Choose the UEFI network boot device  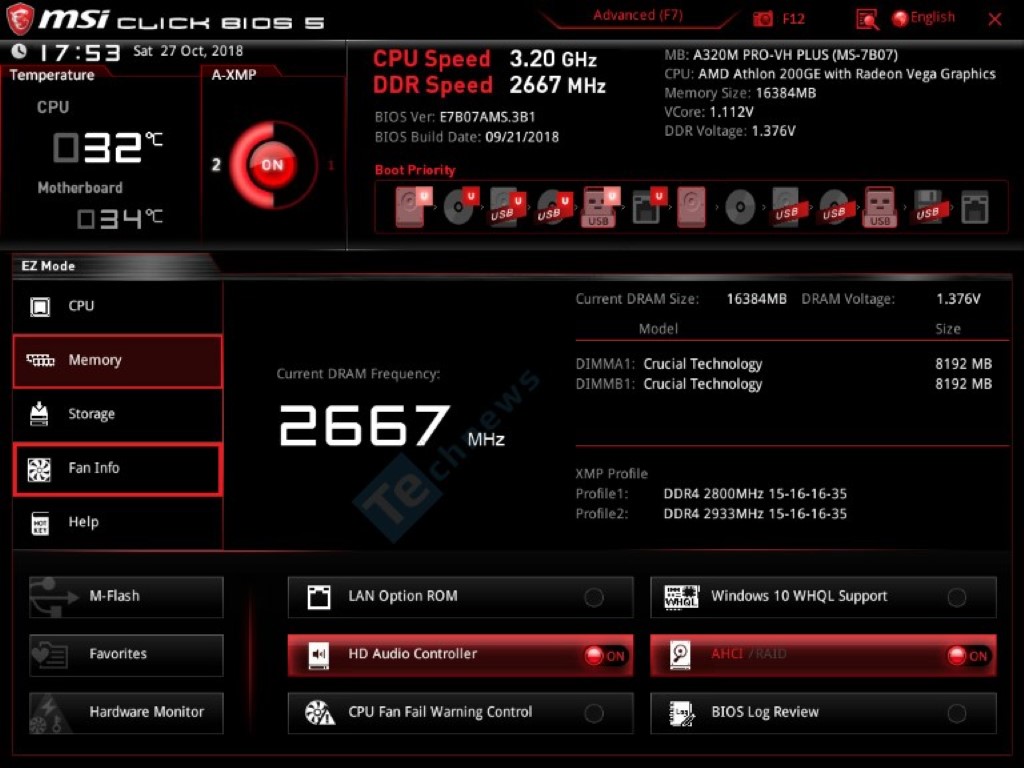[649, 207]
